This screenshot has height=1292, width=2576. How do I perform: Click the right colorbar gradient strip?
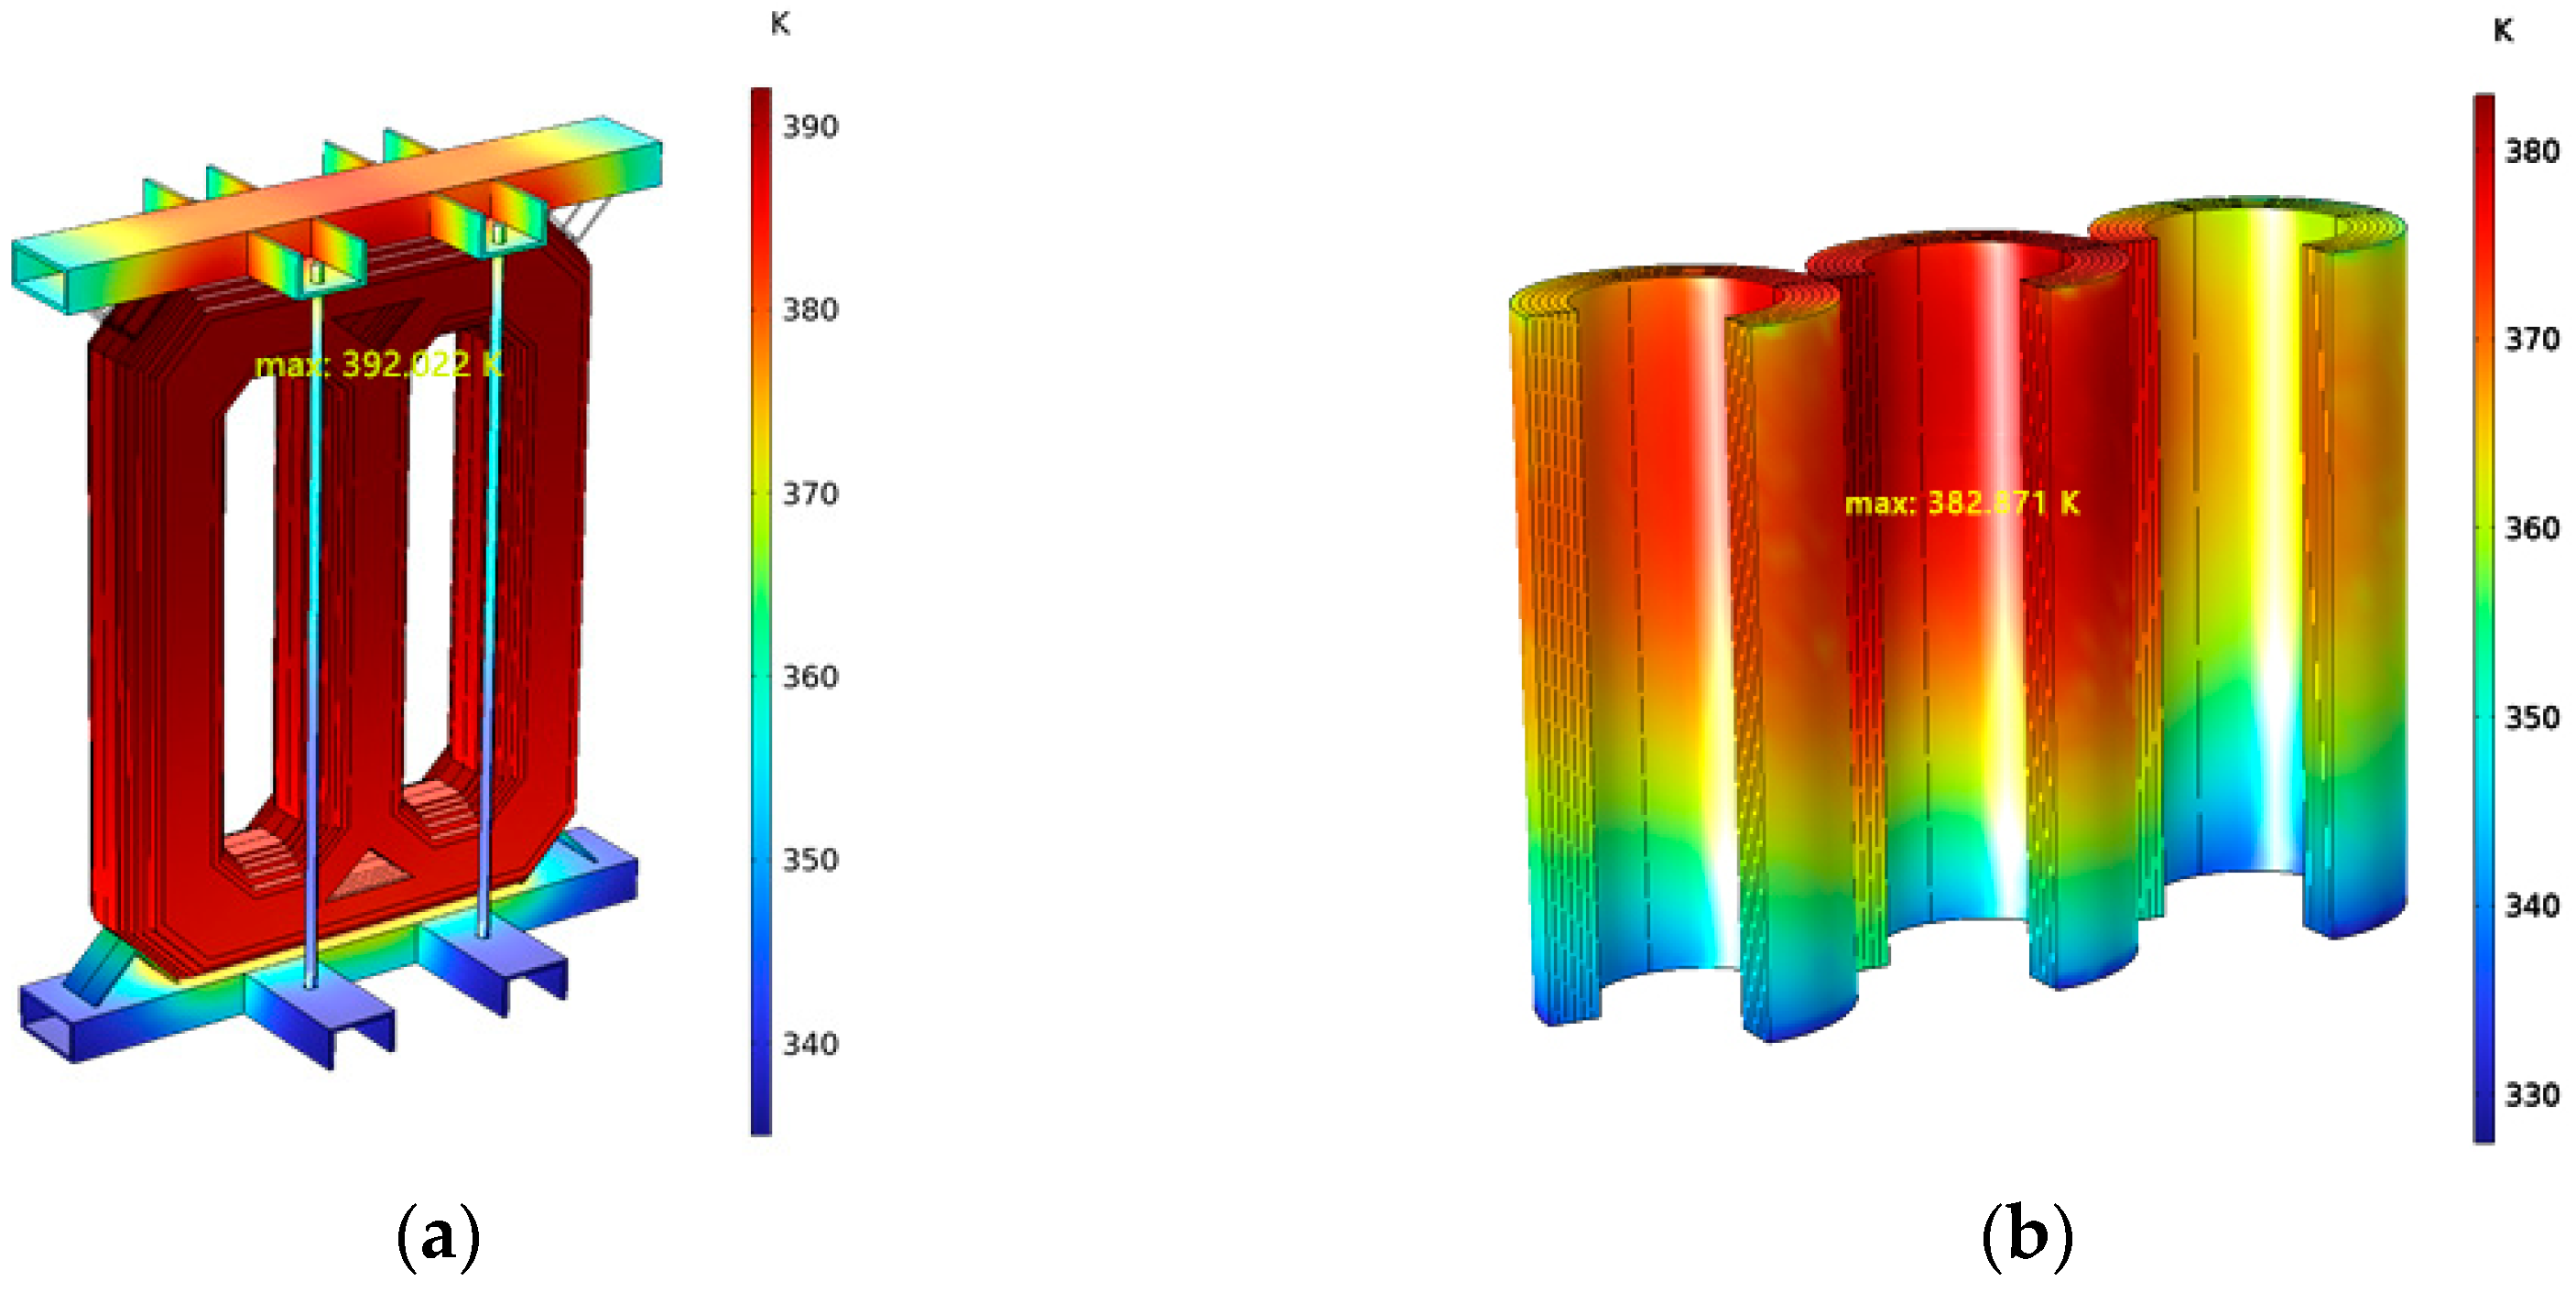coord(2484,618)
